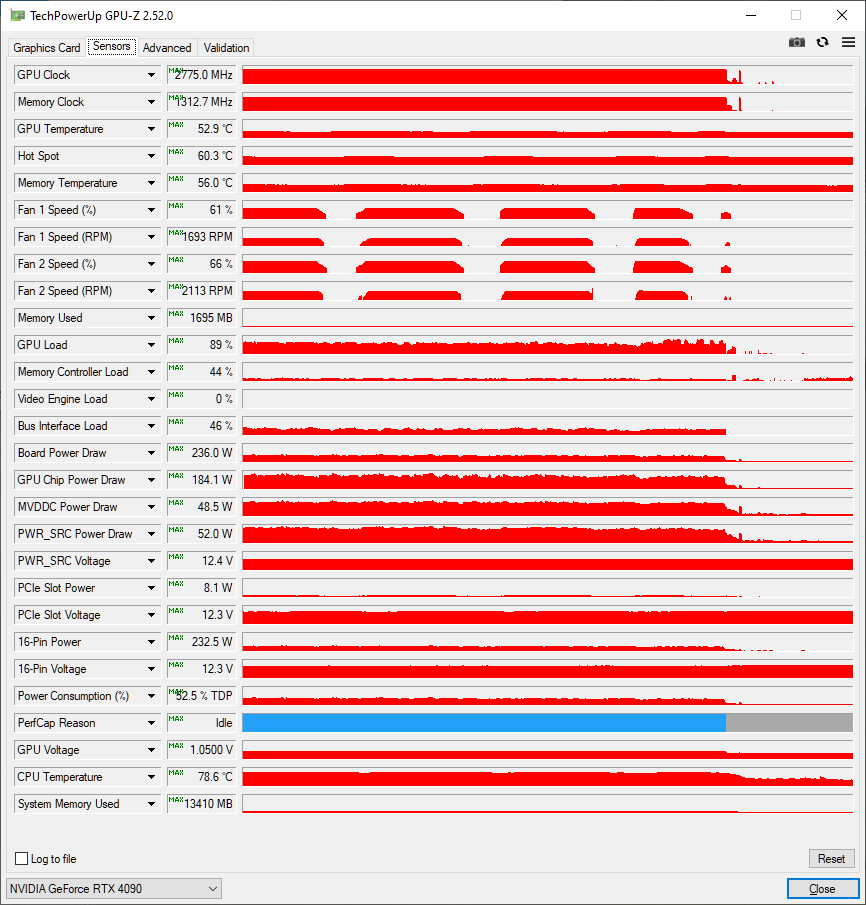Click the Close button at the bottom
The image size is (866, 905).
click(822, 889)
